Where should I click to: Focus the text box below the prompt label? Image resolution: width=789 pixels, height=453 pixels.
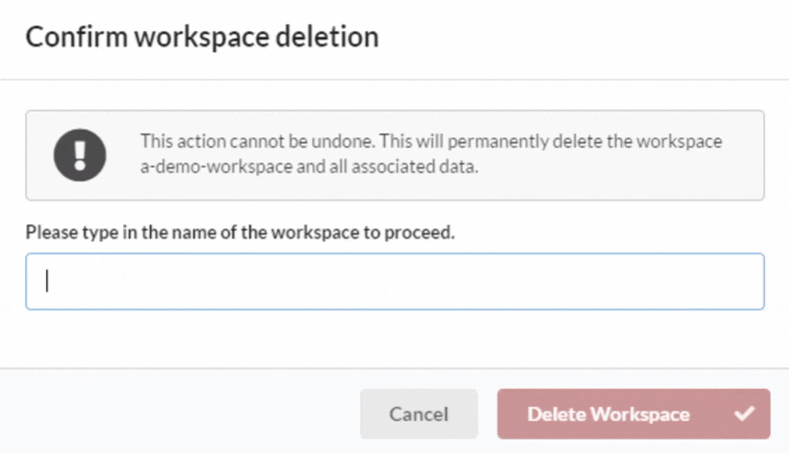pyautogui.click(x=395, y=281)
